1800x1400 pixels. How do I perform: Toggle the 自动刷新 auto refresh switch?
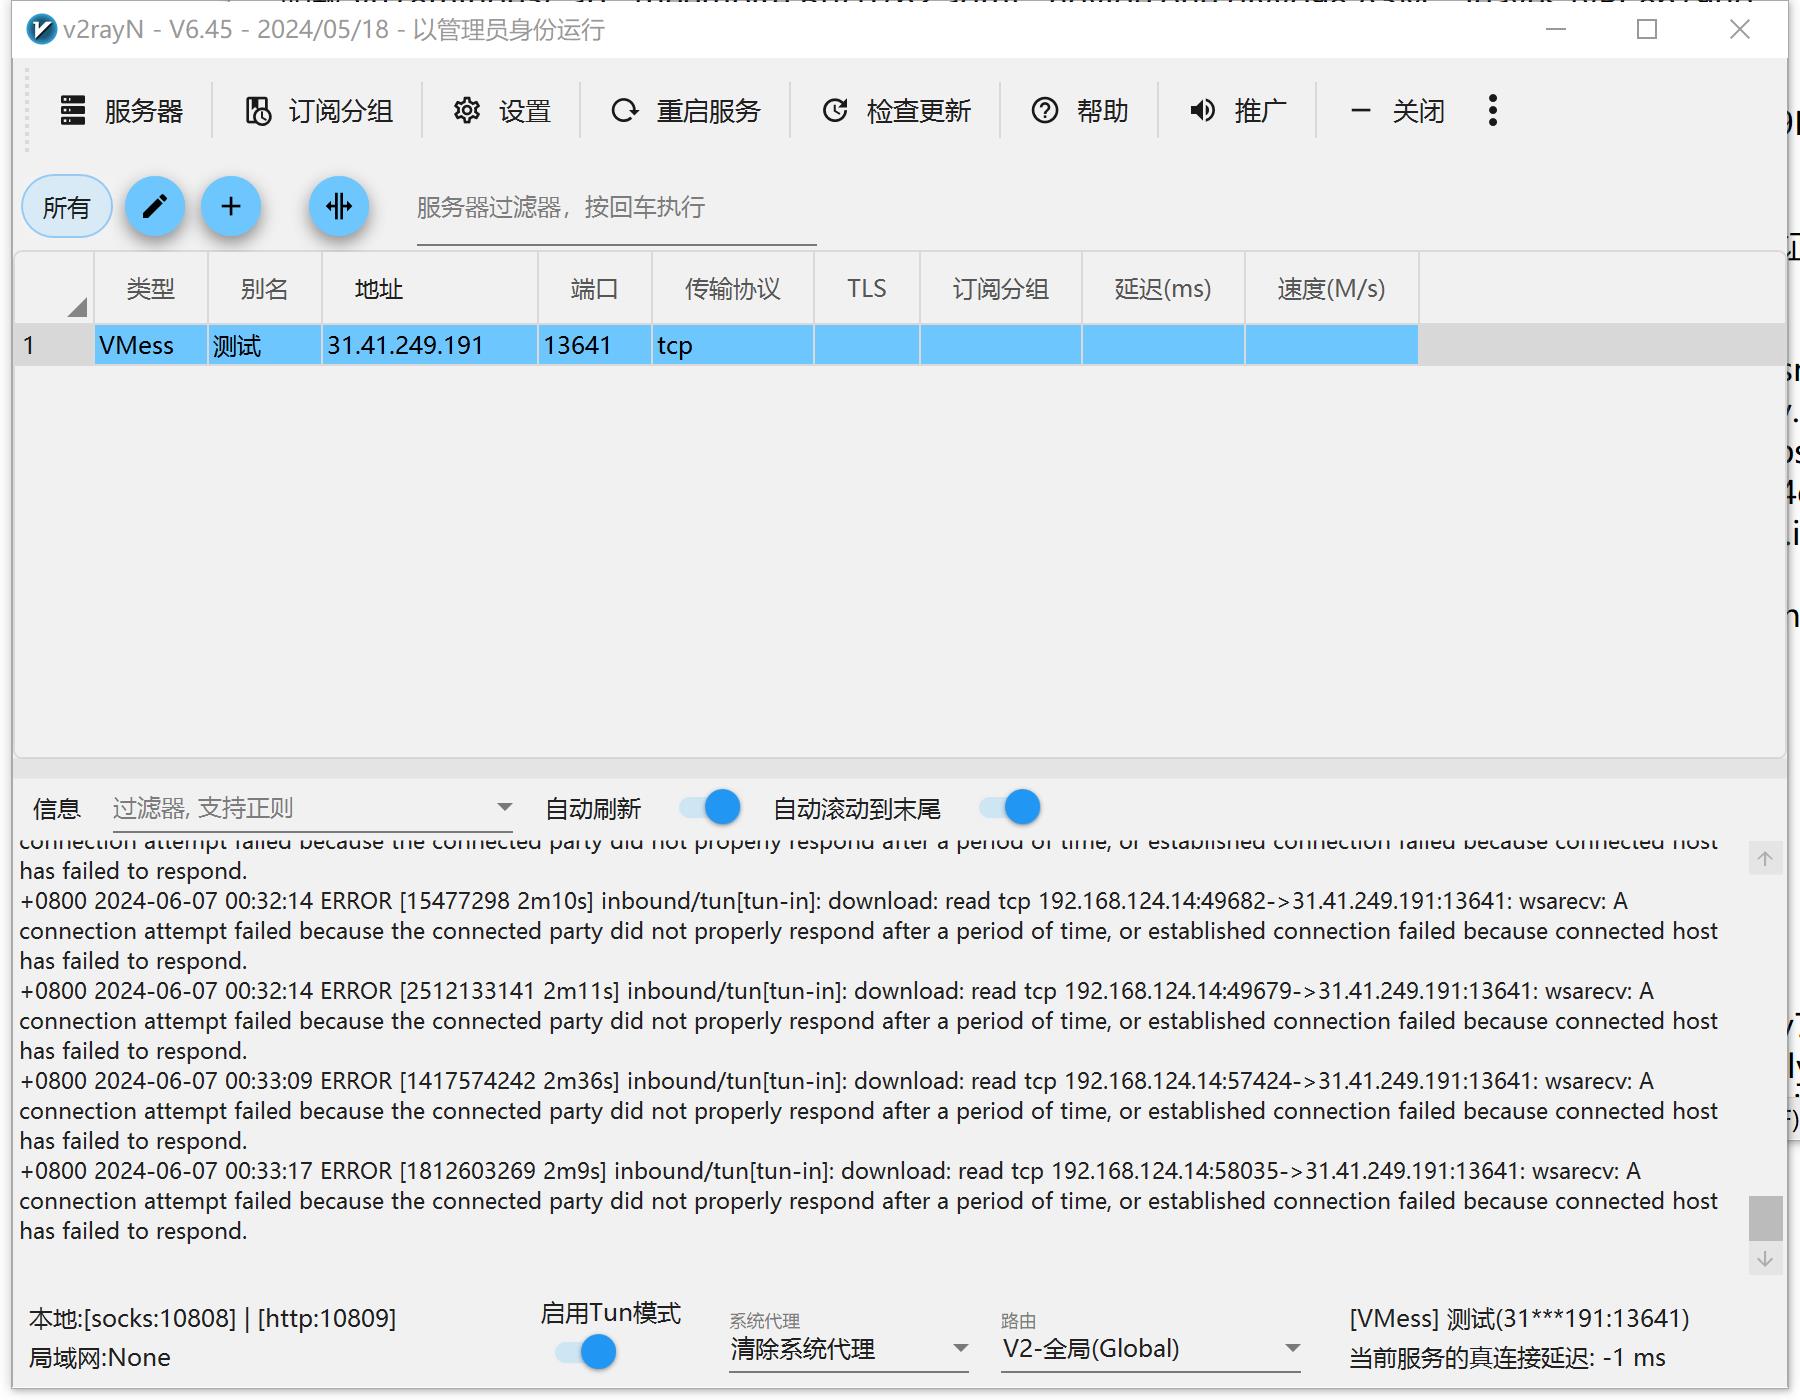710,807
